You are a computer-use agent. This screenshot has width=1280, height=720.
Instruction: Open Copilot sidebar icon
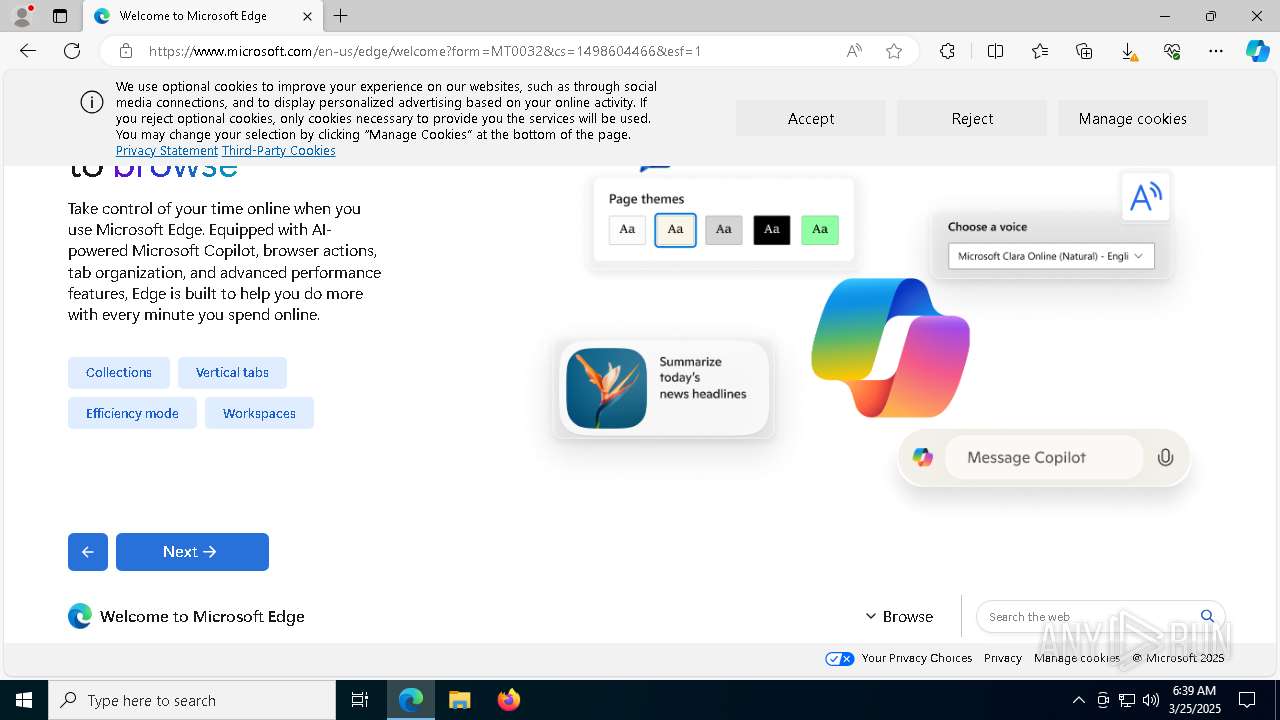pos(1258,51)
